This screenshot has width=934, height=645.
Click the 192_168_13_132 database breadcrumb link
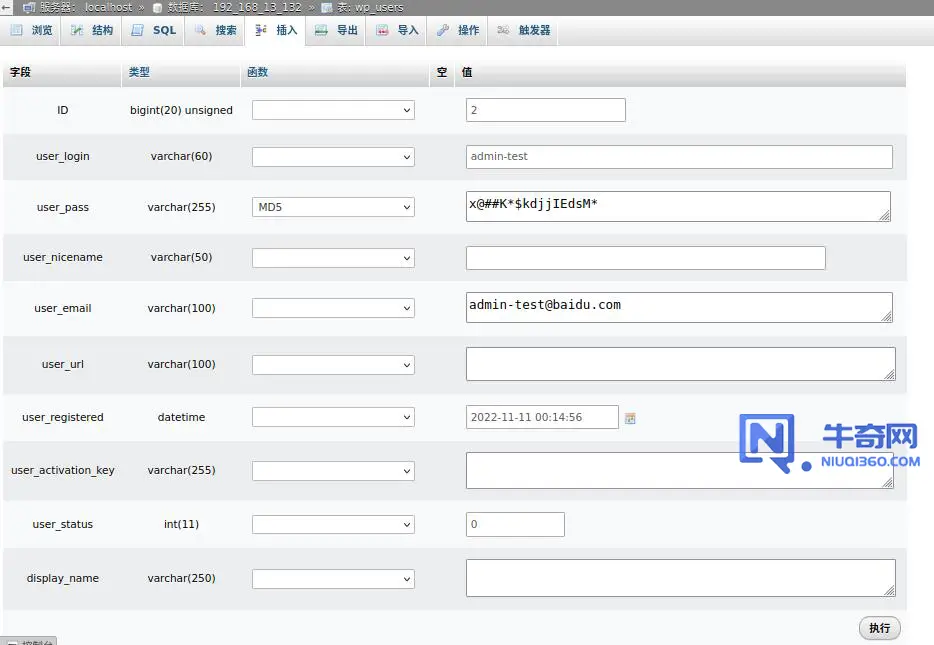click(x=257, y=7)
